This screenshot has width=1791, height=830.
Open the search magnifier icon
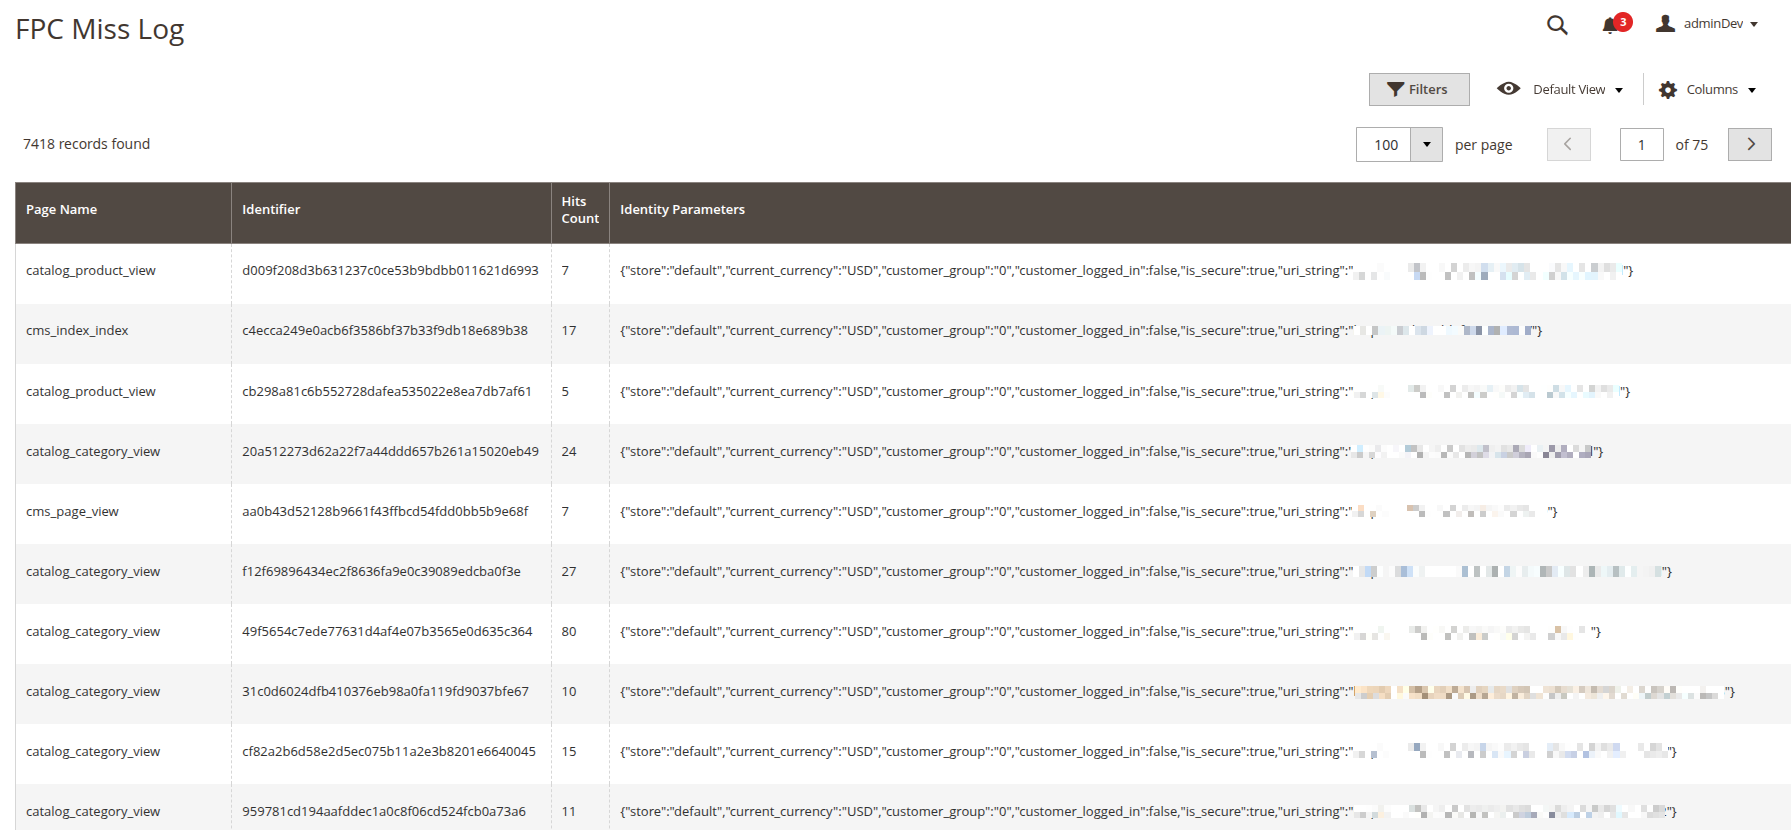[x=1557, y=25]
